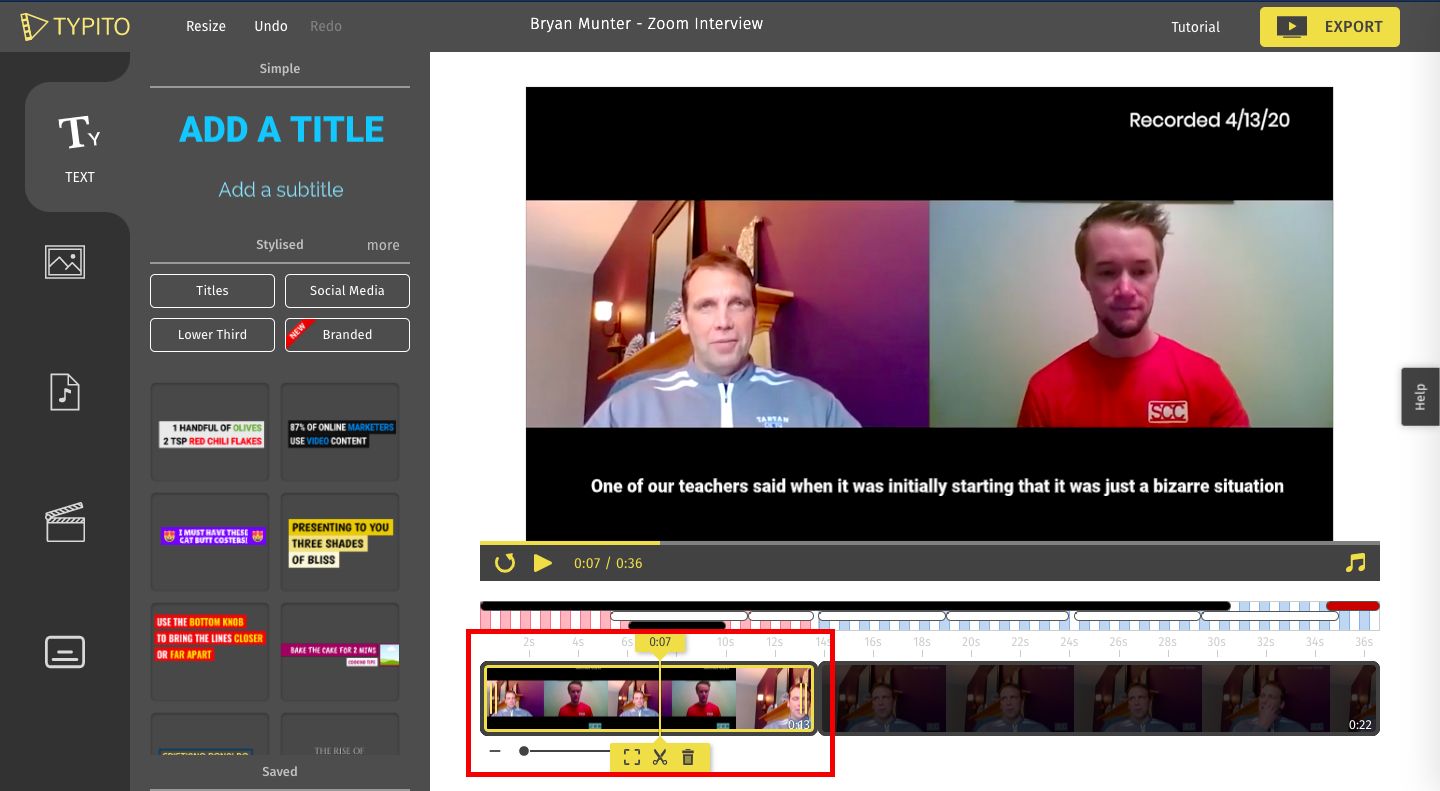The width and height of the screenshot is (1440, 791).
Task: Open the Tutorial link
Action: [1195, 27]
